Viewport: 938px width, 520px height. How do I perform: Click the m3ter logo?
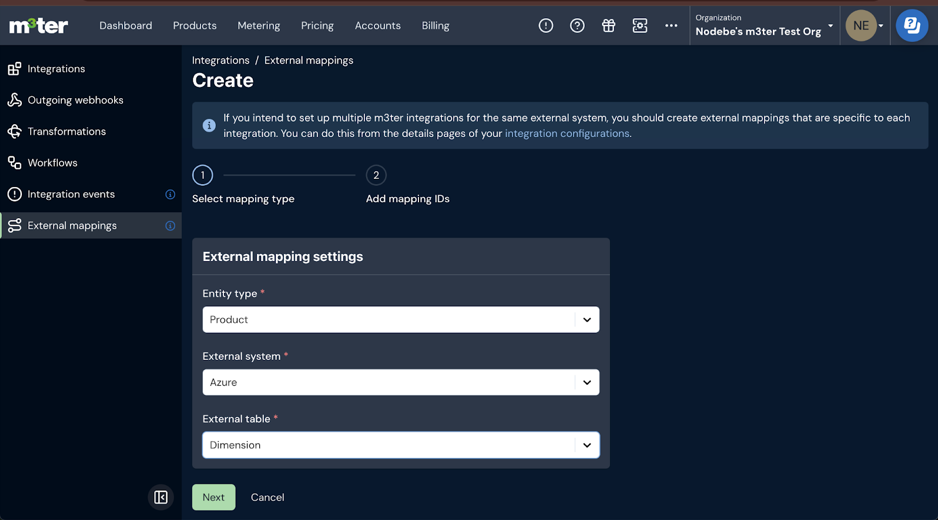coord(38,26)
